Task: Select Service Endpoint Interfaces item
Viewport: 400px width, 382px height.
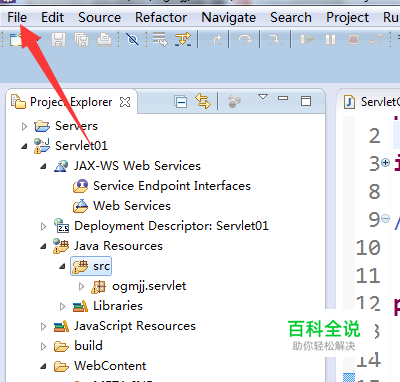Action: point(172,186)
